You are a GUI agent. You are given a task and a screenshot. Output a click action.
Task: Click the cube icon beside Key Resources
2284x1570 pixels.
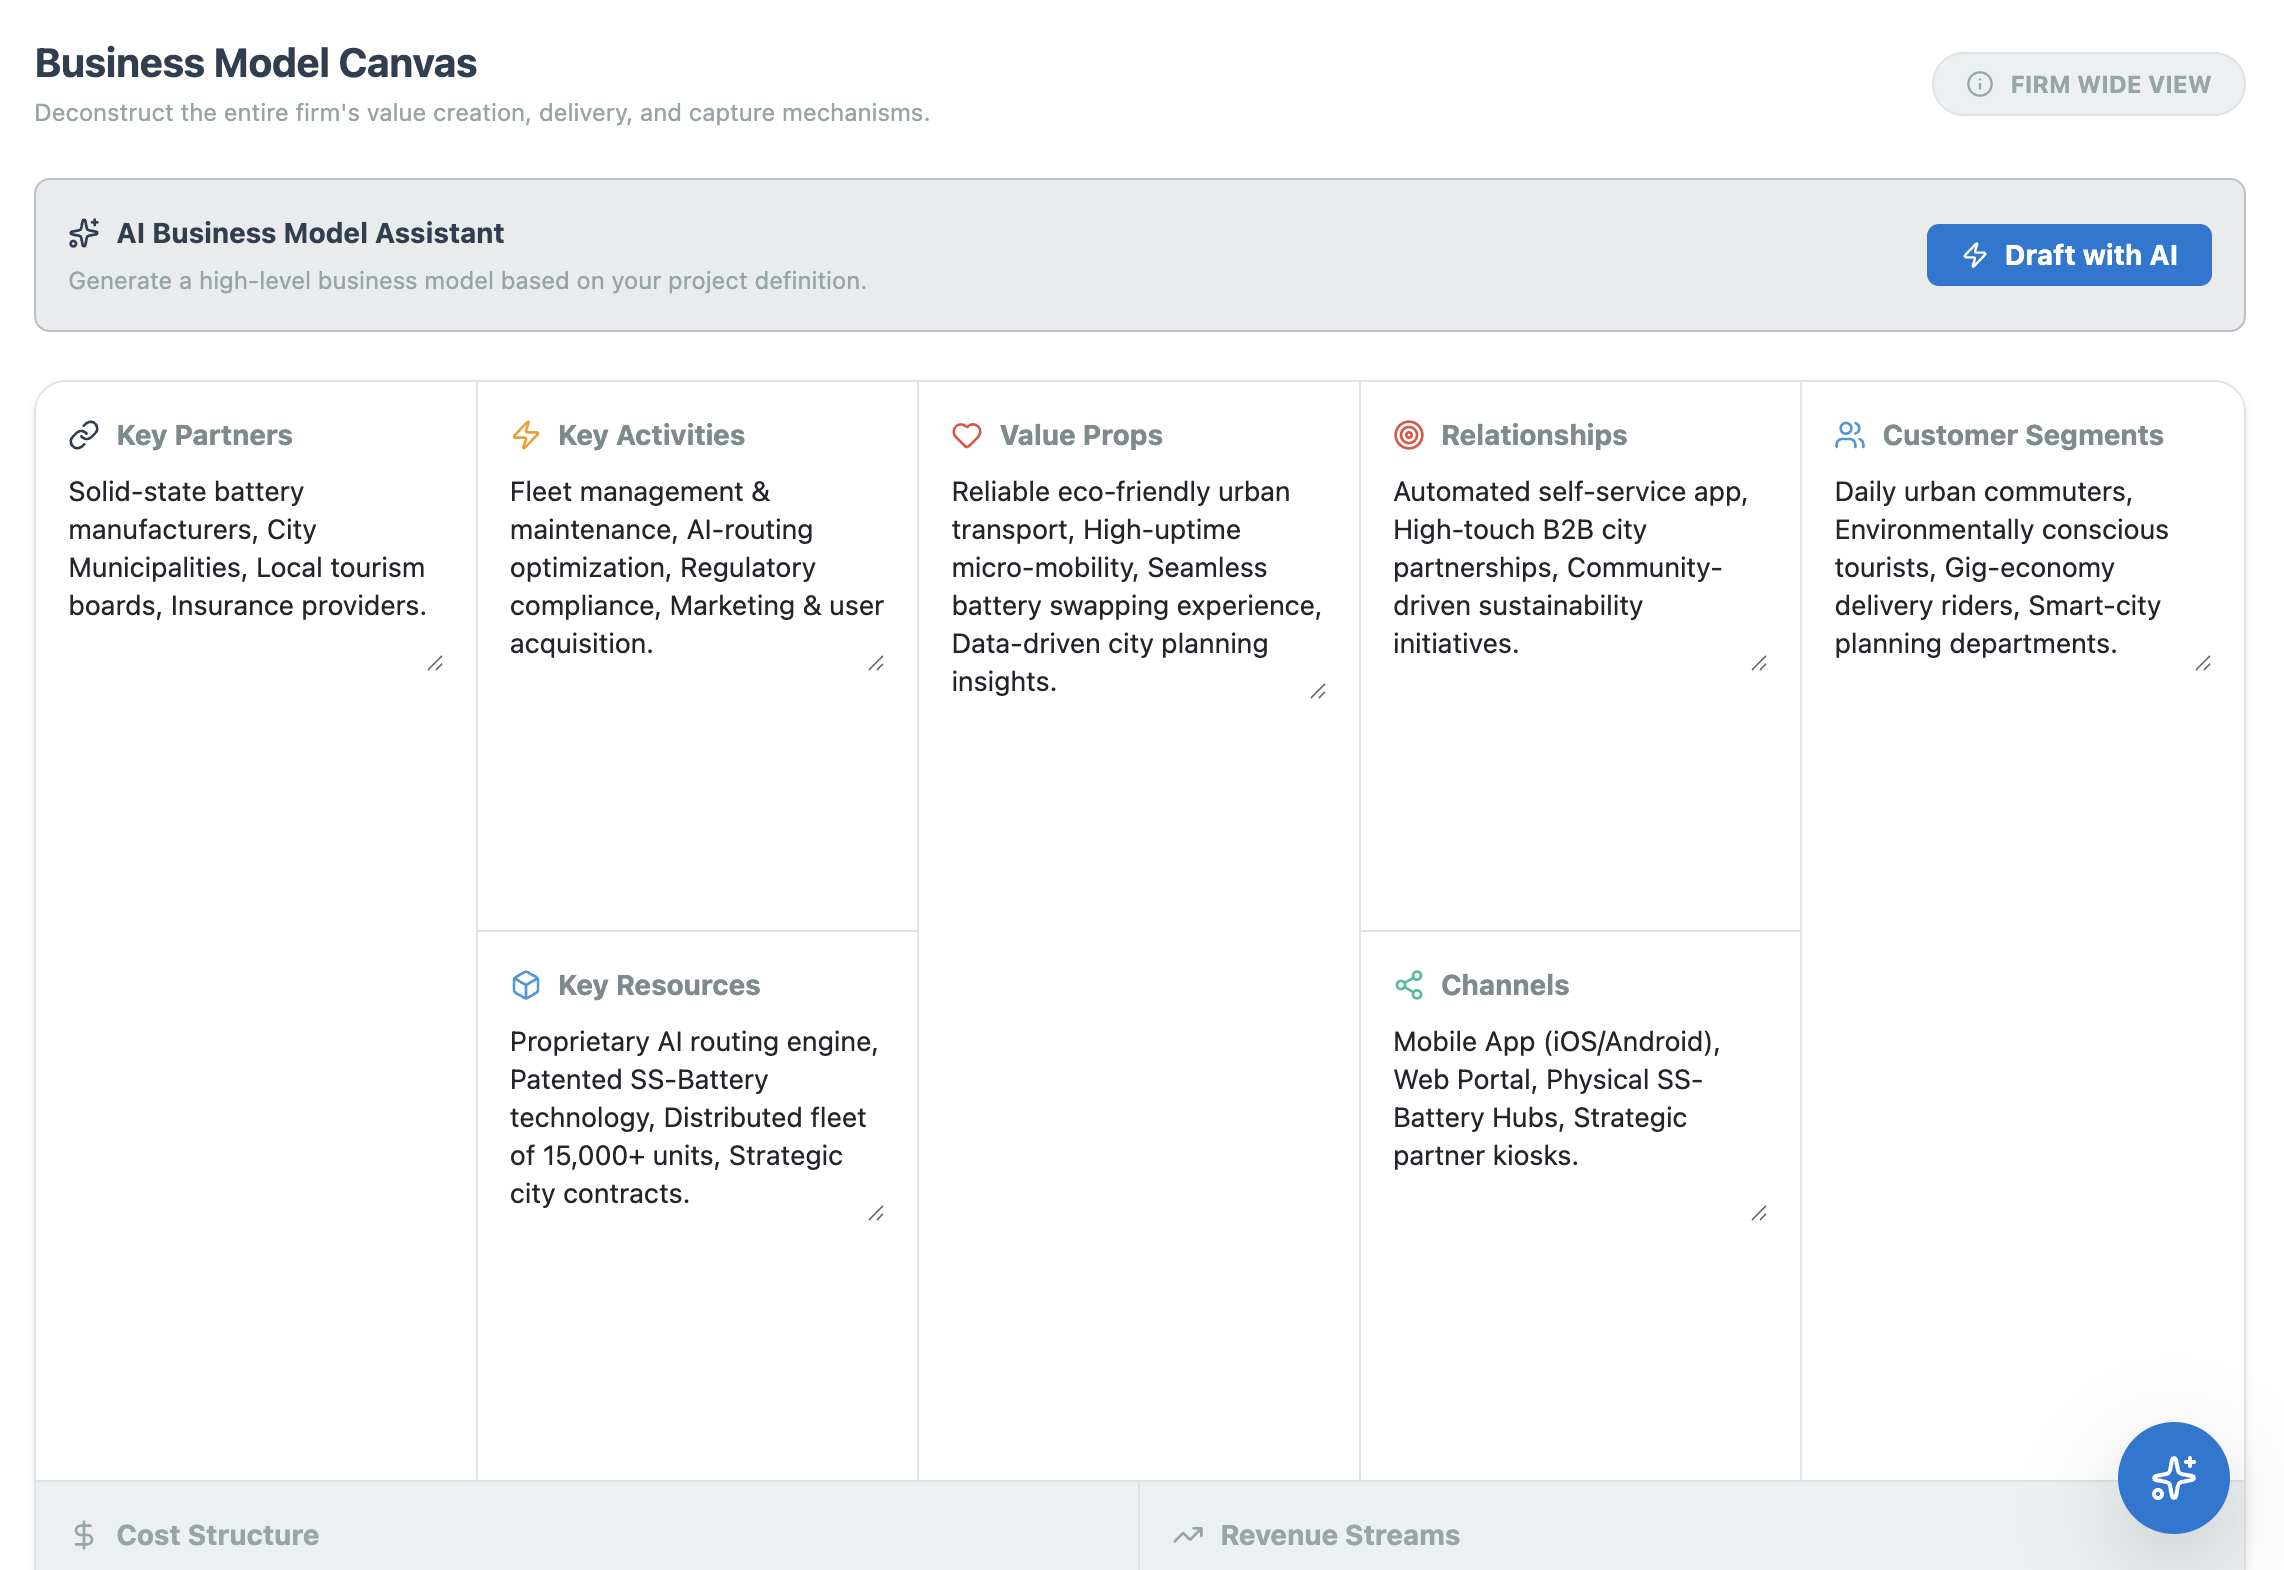526,984
